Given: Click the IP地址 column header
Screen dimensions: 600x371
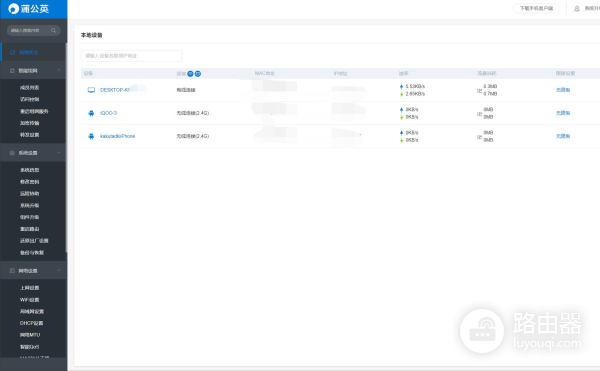Looking at the screenshot, I should coord(340,73).
